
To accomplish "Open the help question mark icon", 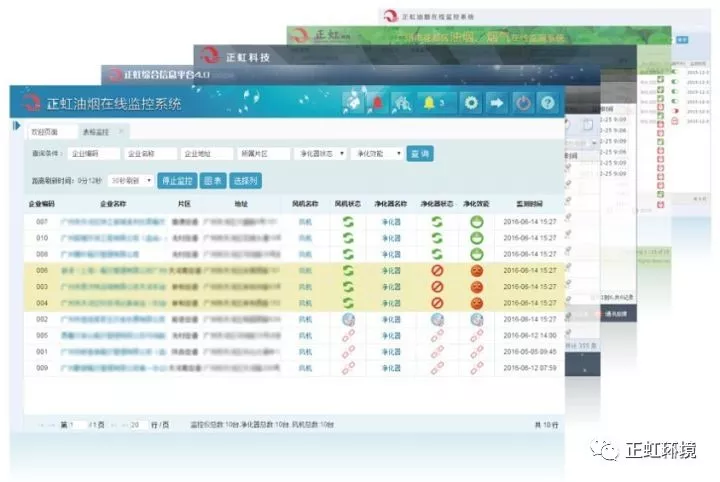I will 547,103.
